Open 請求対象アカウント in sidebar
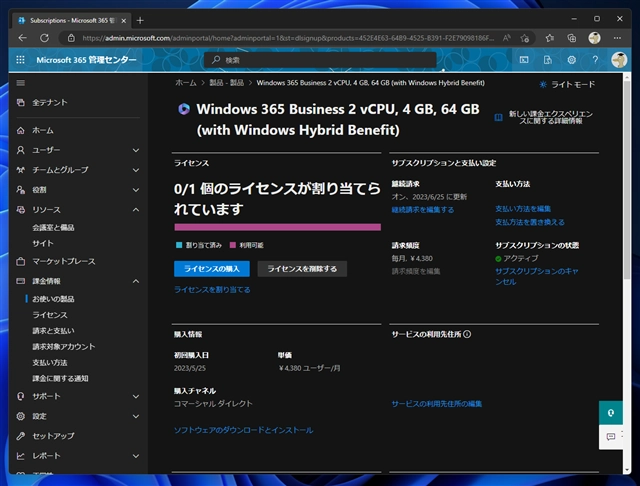This screenshot has width=640, height=486. tap(64, 347)
